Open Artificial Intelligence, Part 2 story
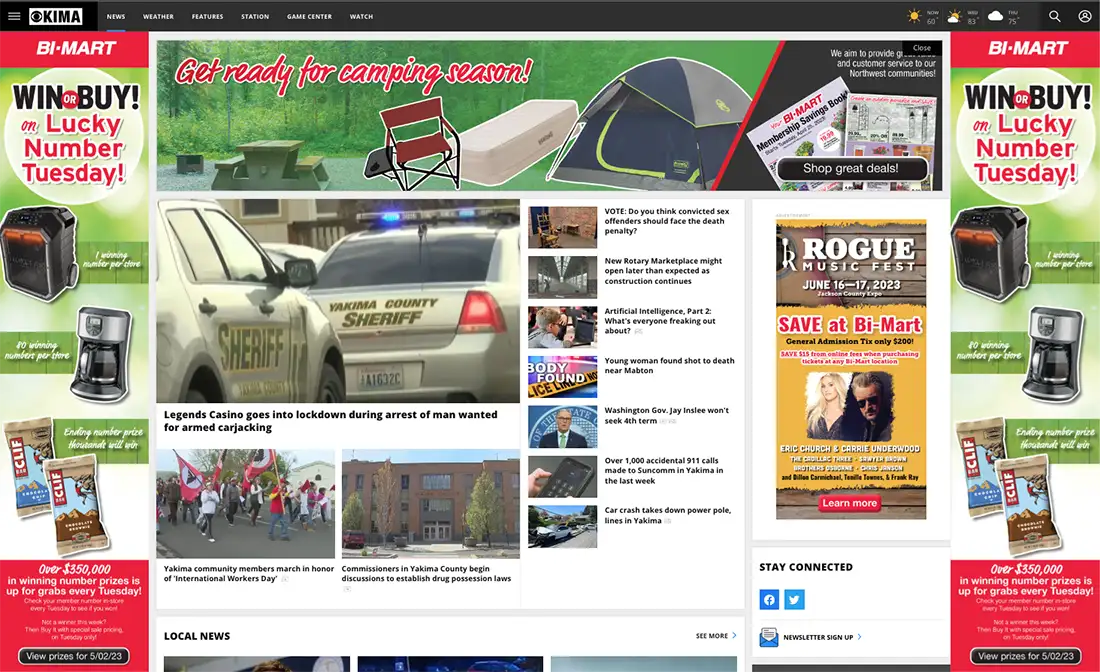Image resolution: width=1100 pixels, height=672 pixels. tap(660, 321)
